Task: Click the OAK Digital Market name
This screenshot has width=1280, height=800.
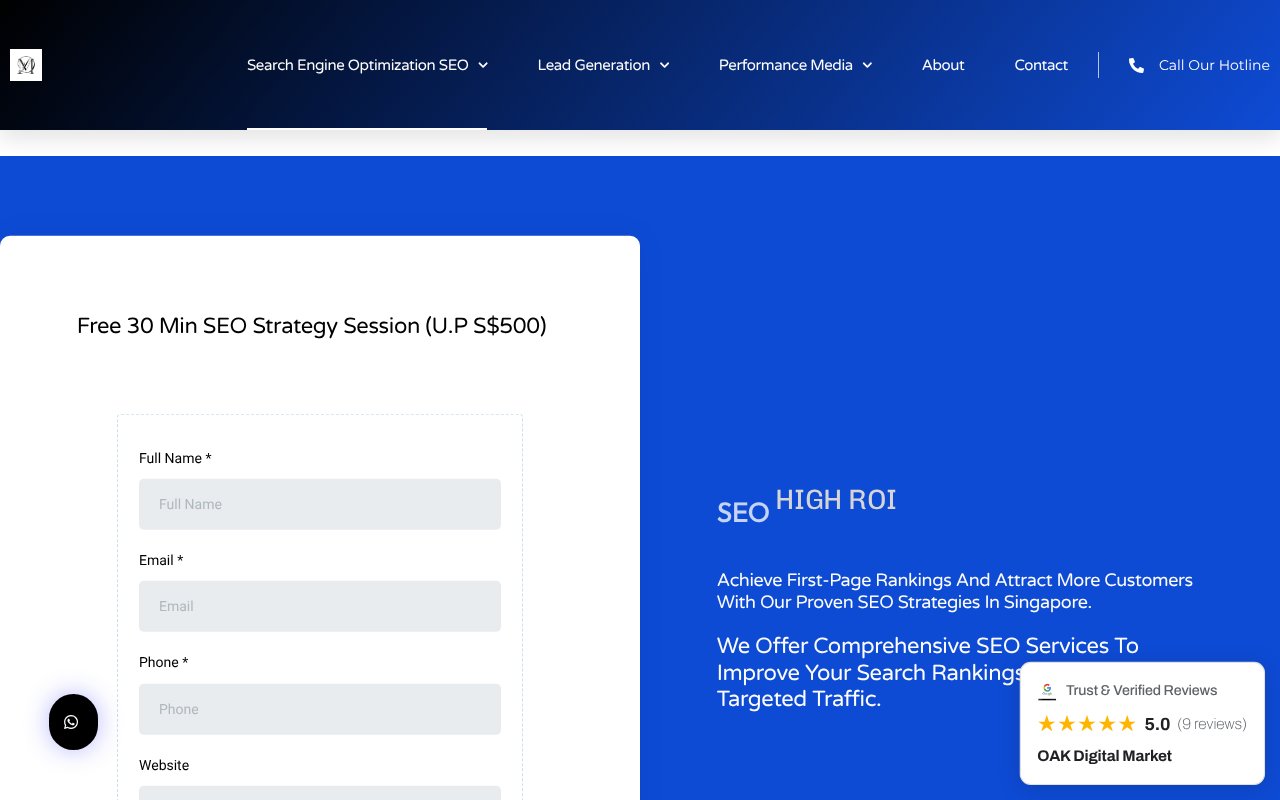Action: [x=1104, y=756]
